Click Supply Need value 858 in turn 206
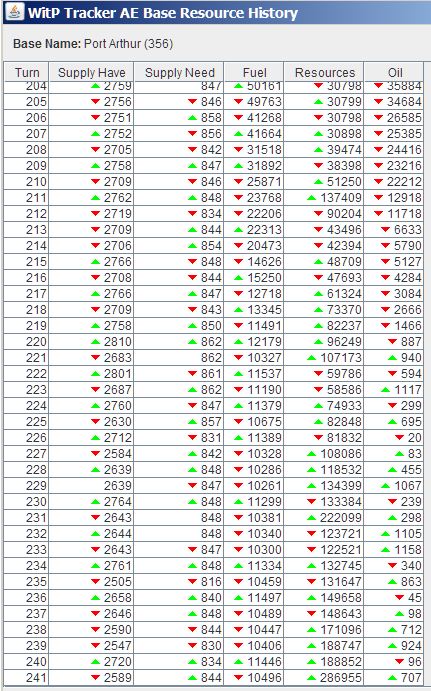The width and height of the screenshot is (431, 691). point(211,118)
